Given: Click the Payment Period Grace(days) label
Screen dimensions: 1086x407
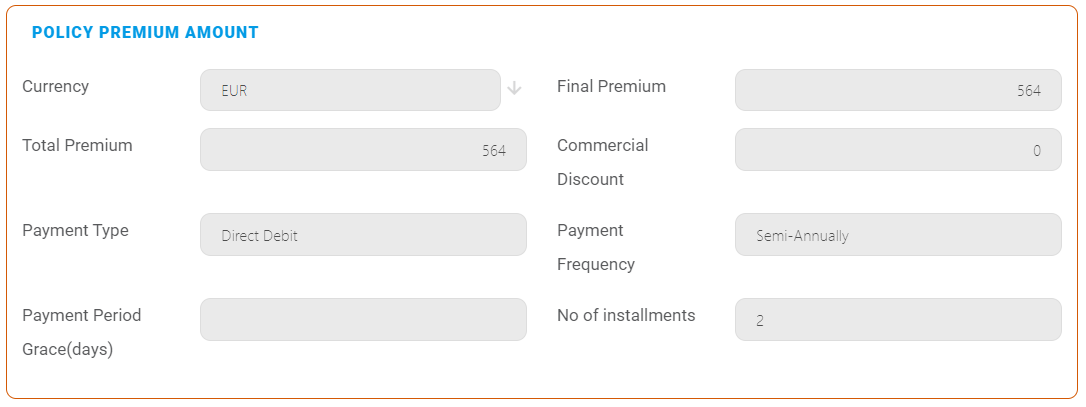Looking at the screenshot, I should tap(81, 332).
